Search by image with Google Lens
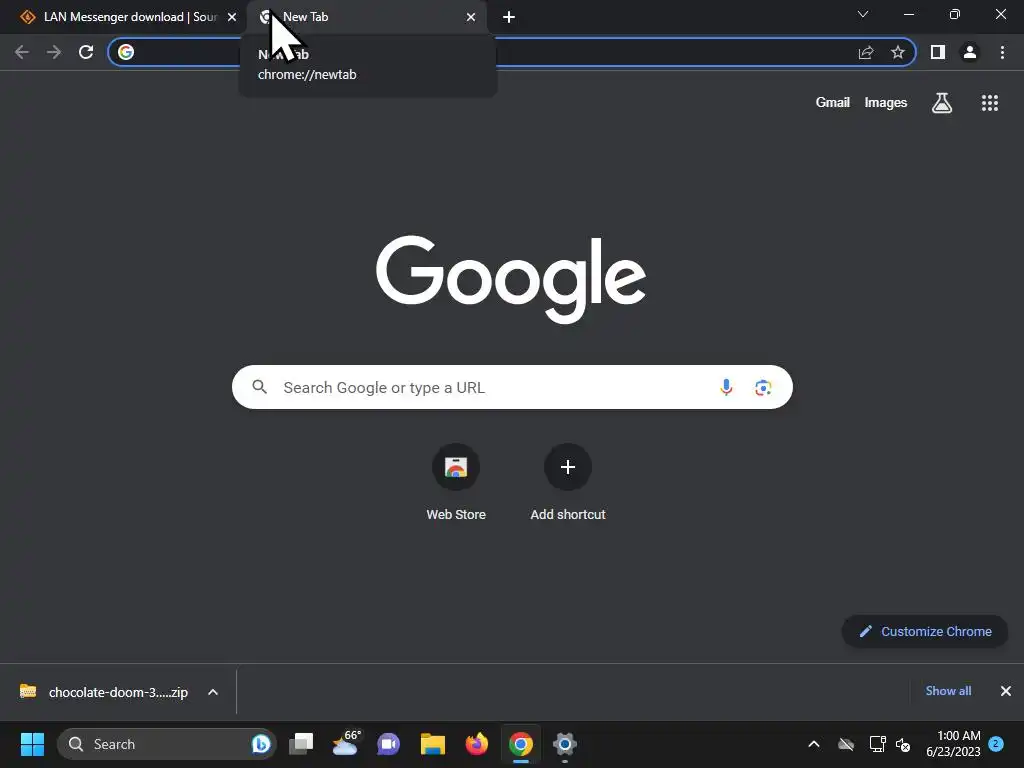Image resolution: width=1024 pixels, height=768 pixels. click(x=763, y=387)
